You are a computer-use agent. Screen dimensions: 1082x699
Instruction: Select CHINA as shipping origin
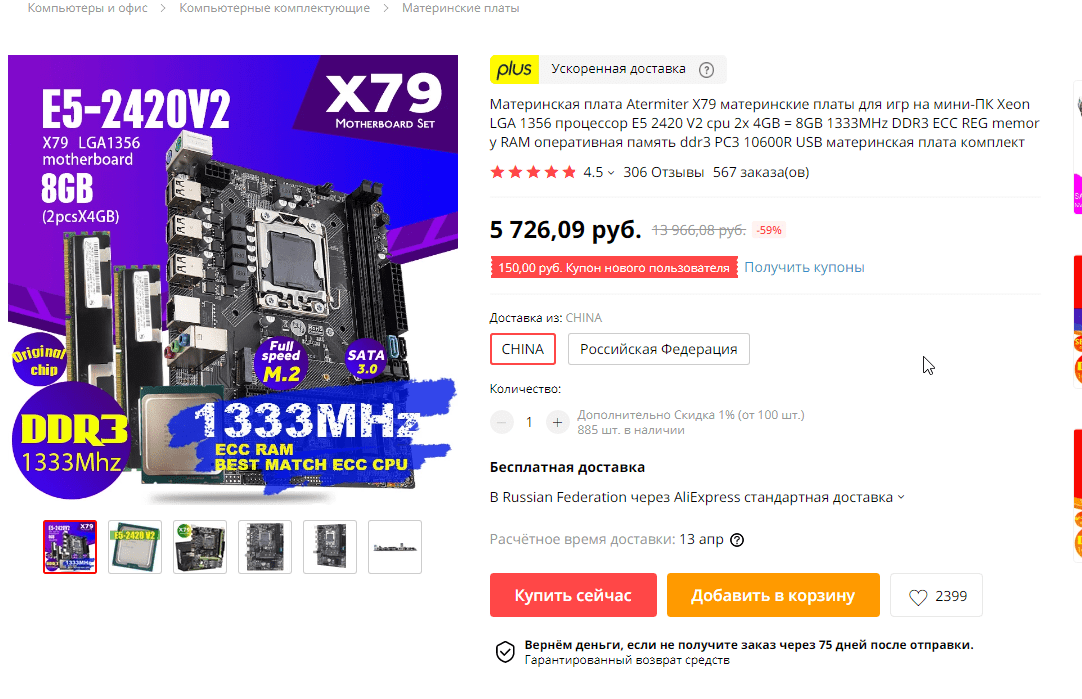point(522,349)
